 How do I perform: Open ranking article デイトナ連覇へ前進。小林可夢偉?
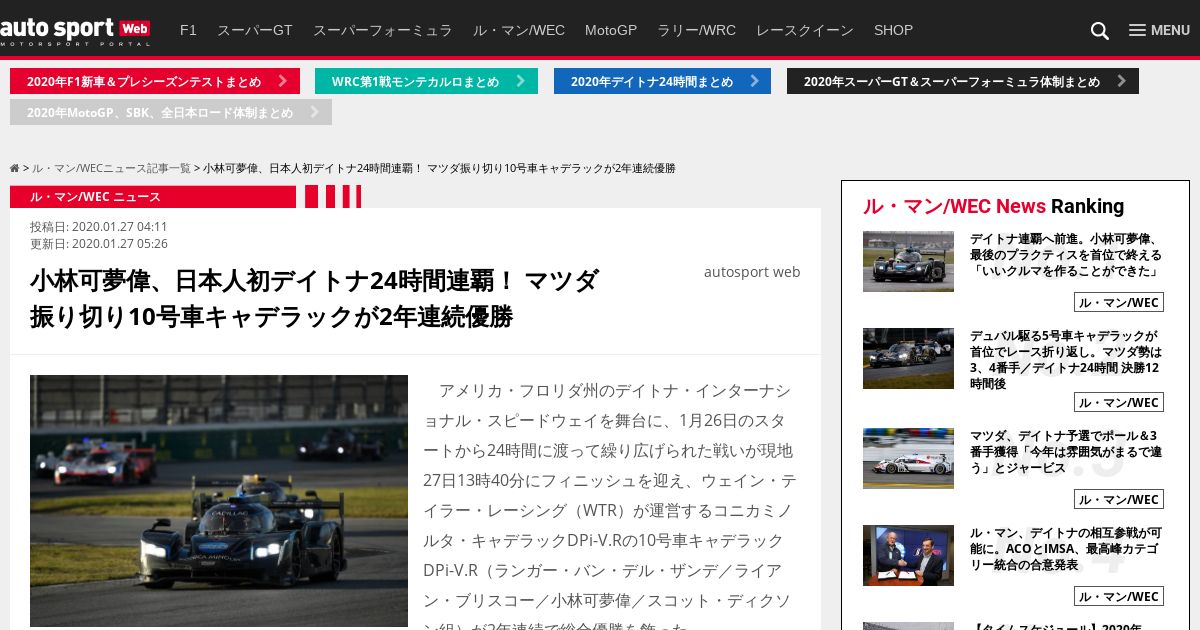point(1065,255)
